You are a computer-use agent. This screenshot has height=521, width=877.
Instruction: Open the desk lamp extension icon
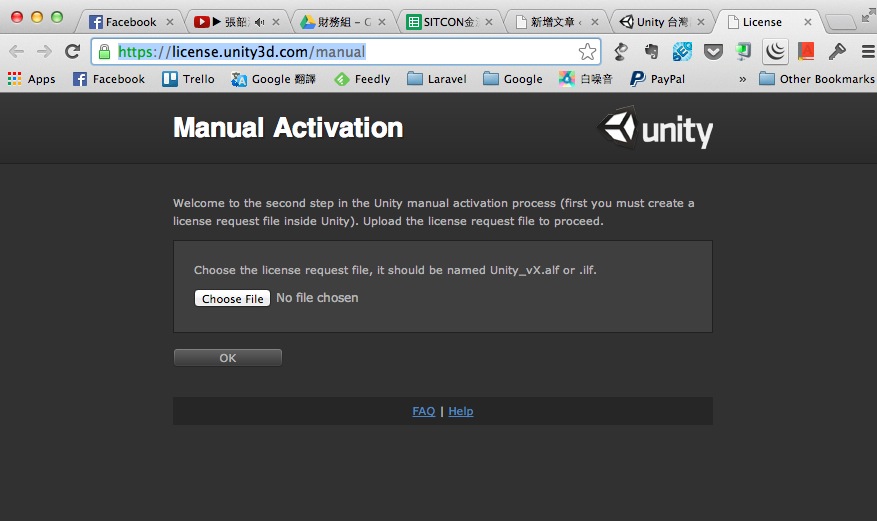[621, 52]
